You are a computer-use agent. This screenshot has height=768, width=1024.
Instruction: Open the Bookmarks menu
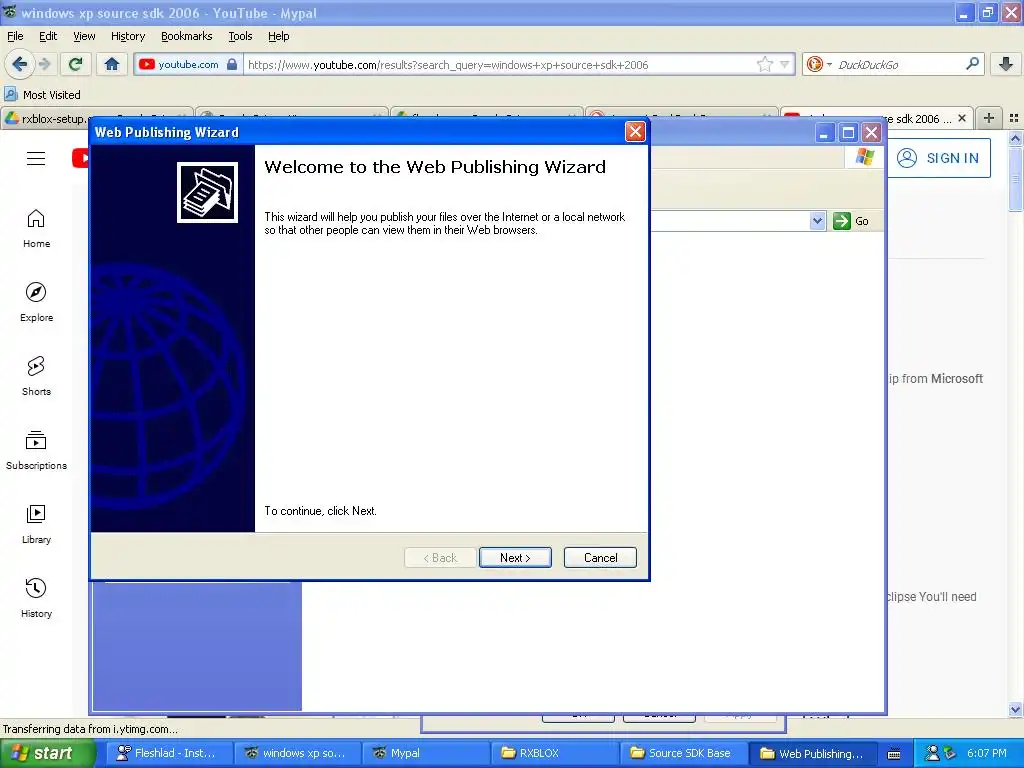tap(187, 36)
